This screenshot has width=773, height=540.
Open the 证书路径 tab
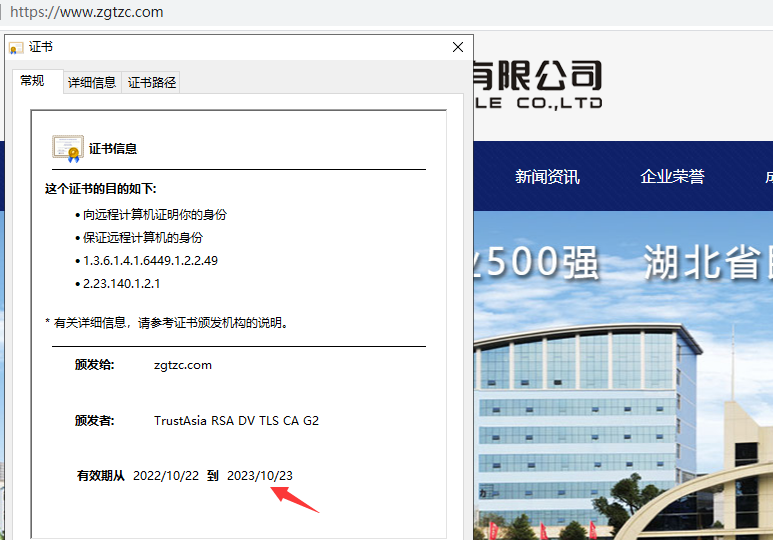152,82
